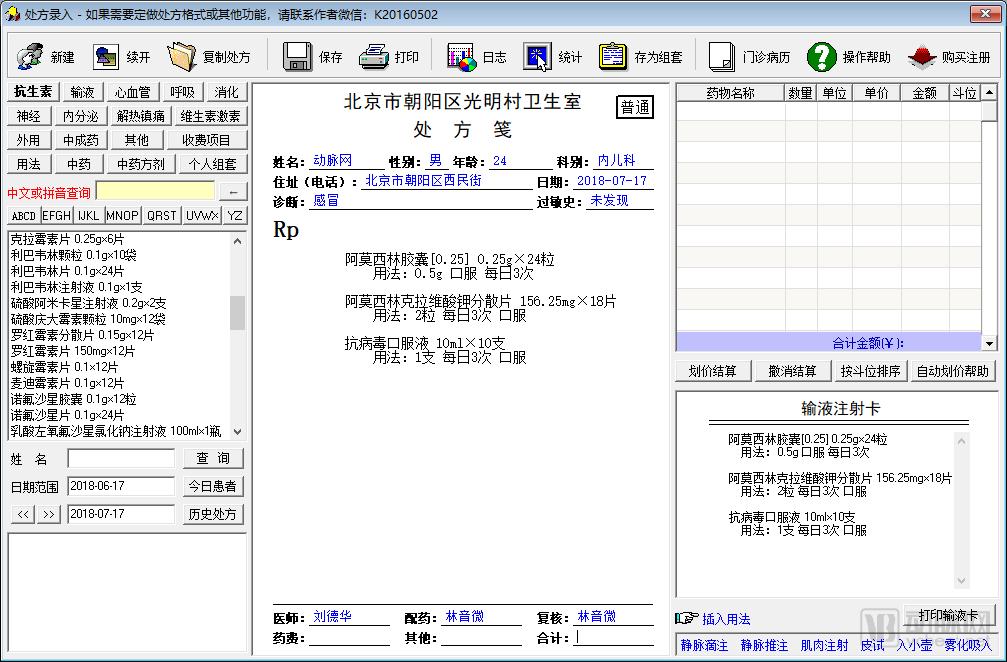
Task: Select 诺氟沙星胶囊 0.1g×12粒
Action: [x=73, y=399]
